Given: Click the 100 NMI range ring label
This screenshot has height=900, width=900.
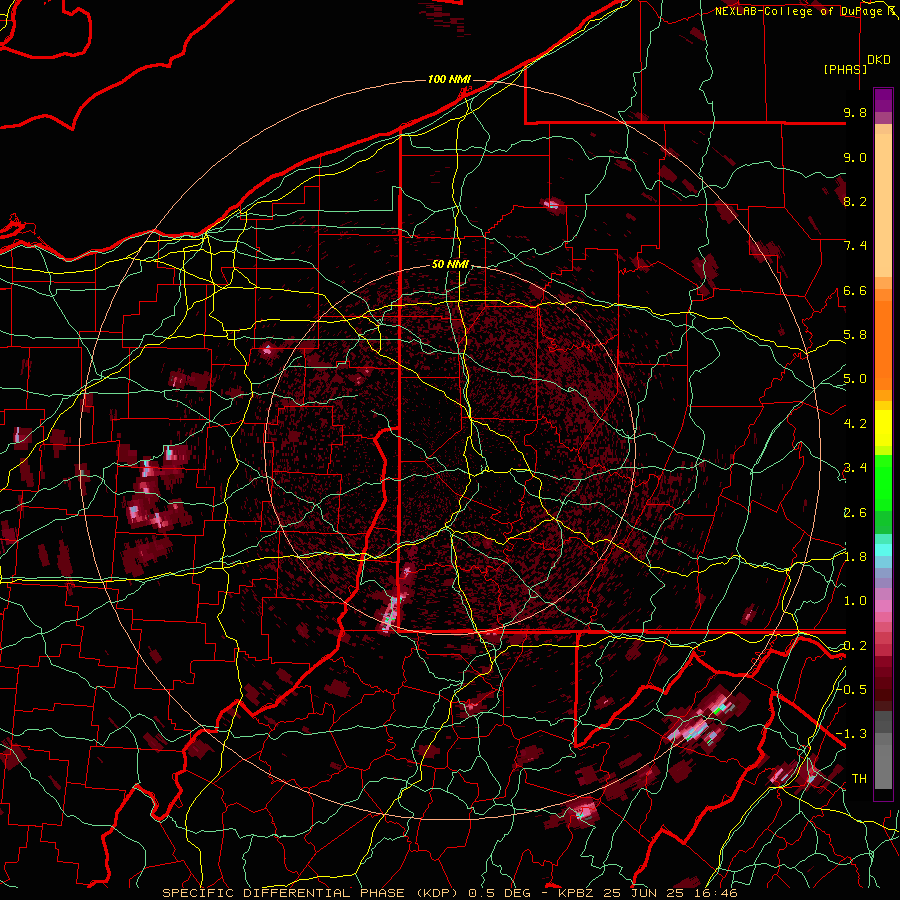Looking at the screenshot, I should click(449, 79).
